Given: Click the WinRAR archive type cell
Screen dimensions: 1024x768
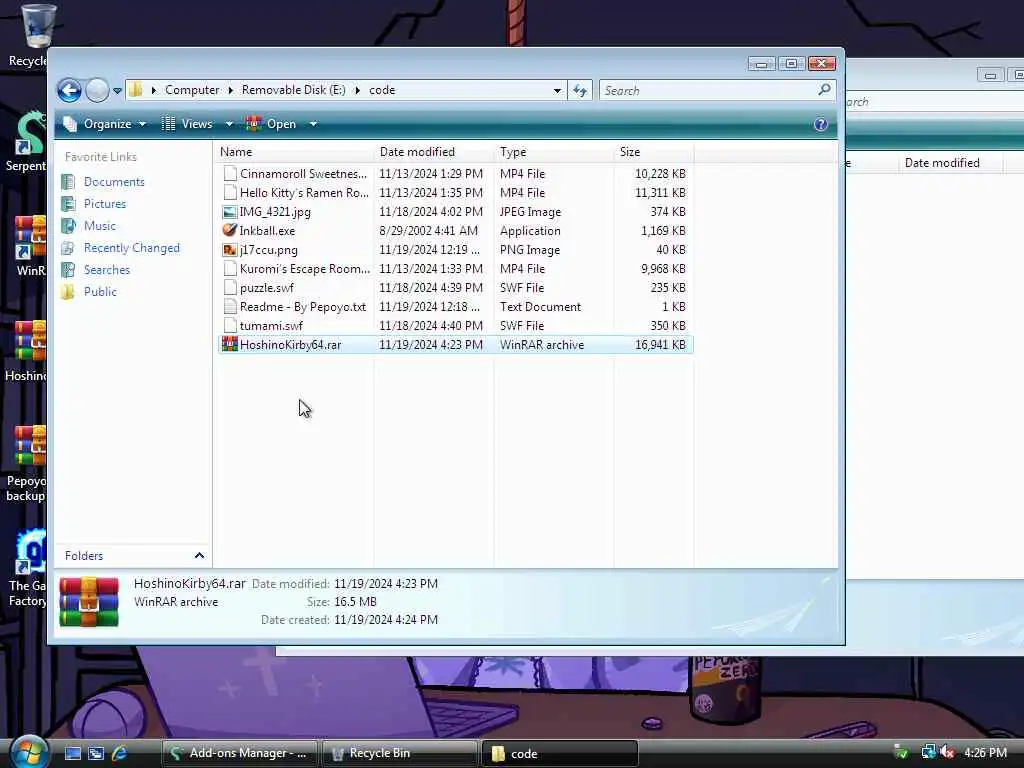Looking at the screenshot, I should [542, 345].
